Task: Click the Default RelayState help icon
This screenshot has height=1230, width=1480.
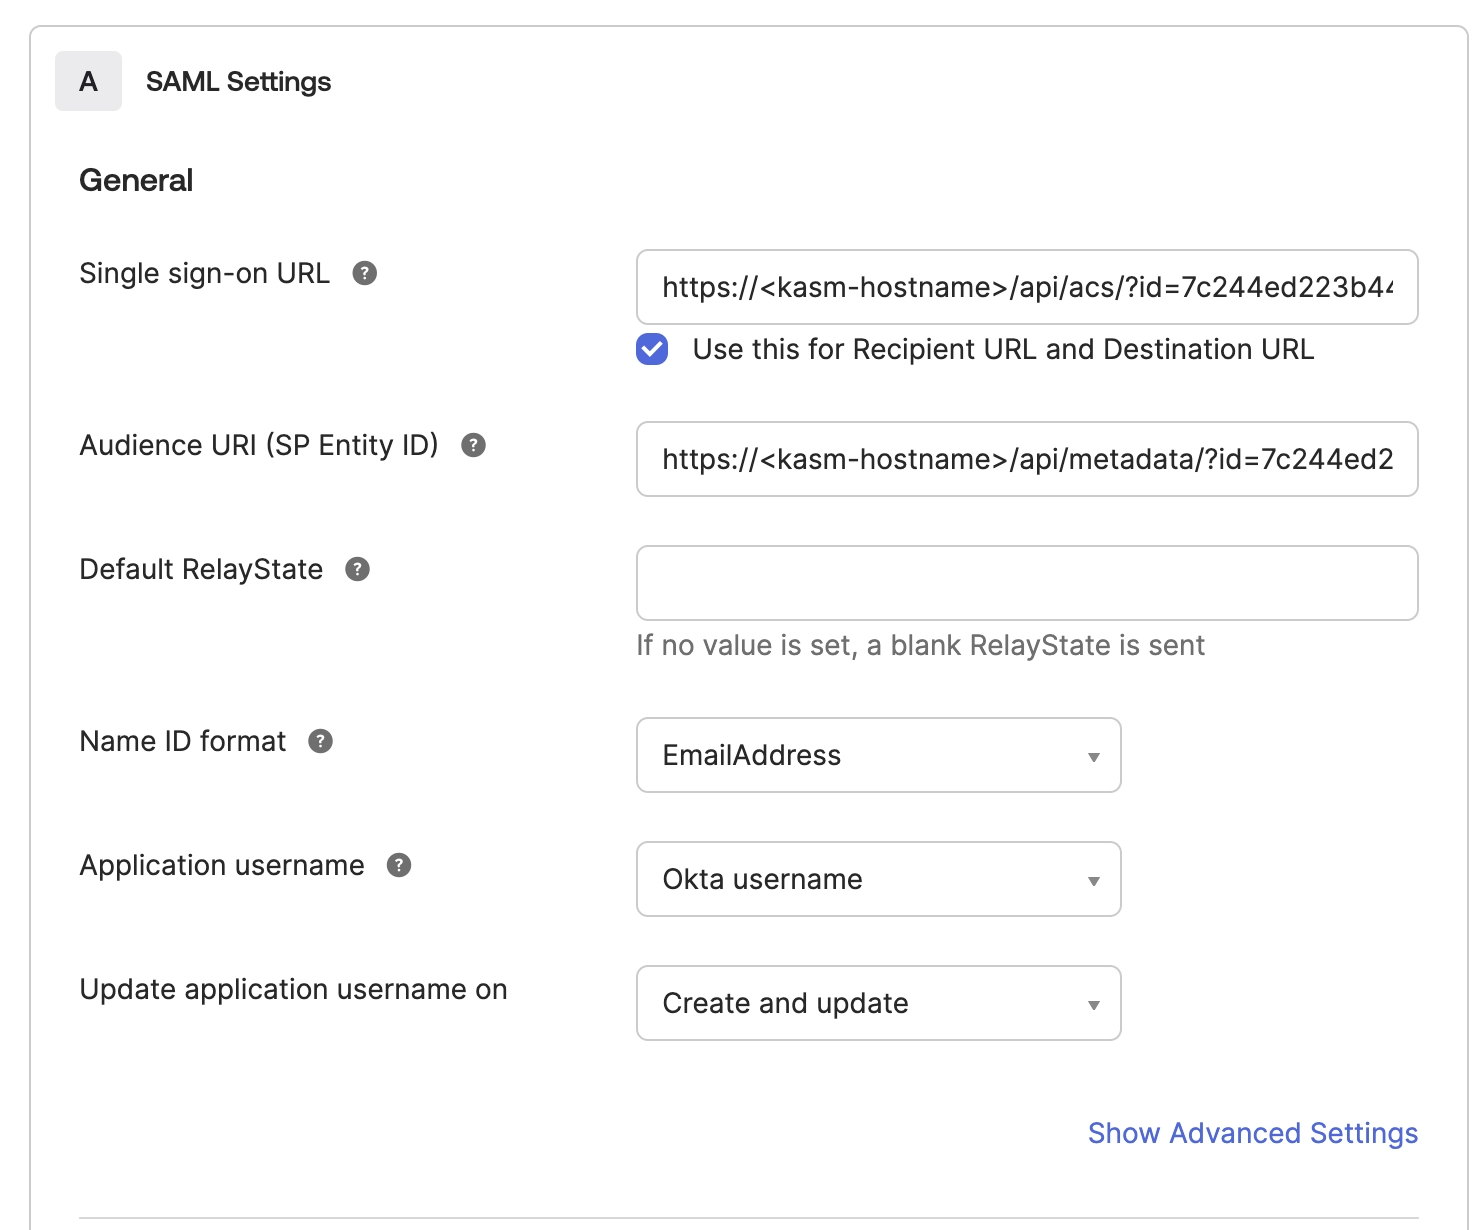Action: pos(357,570)
